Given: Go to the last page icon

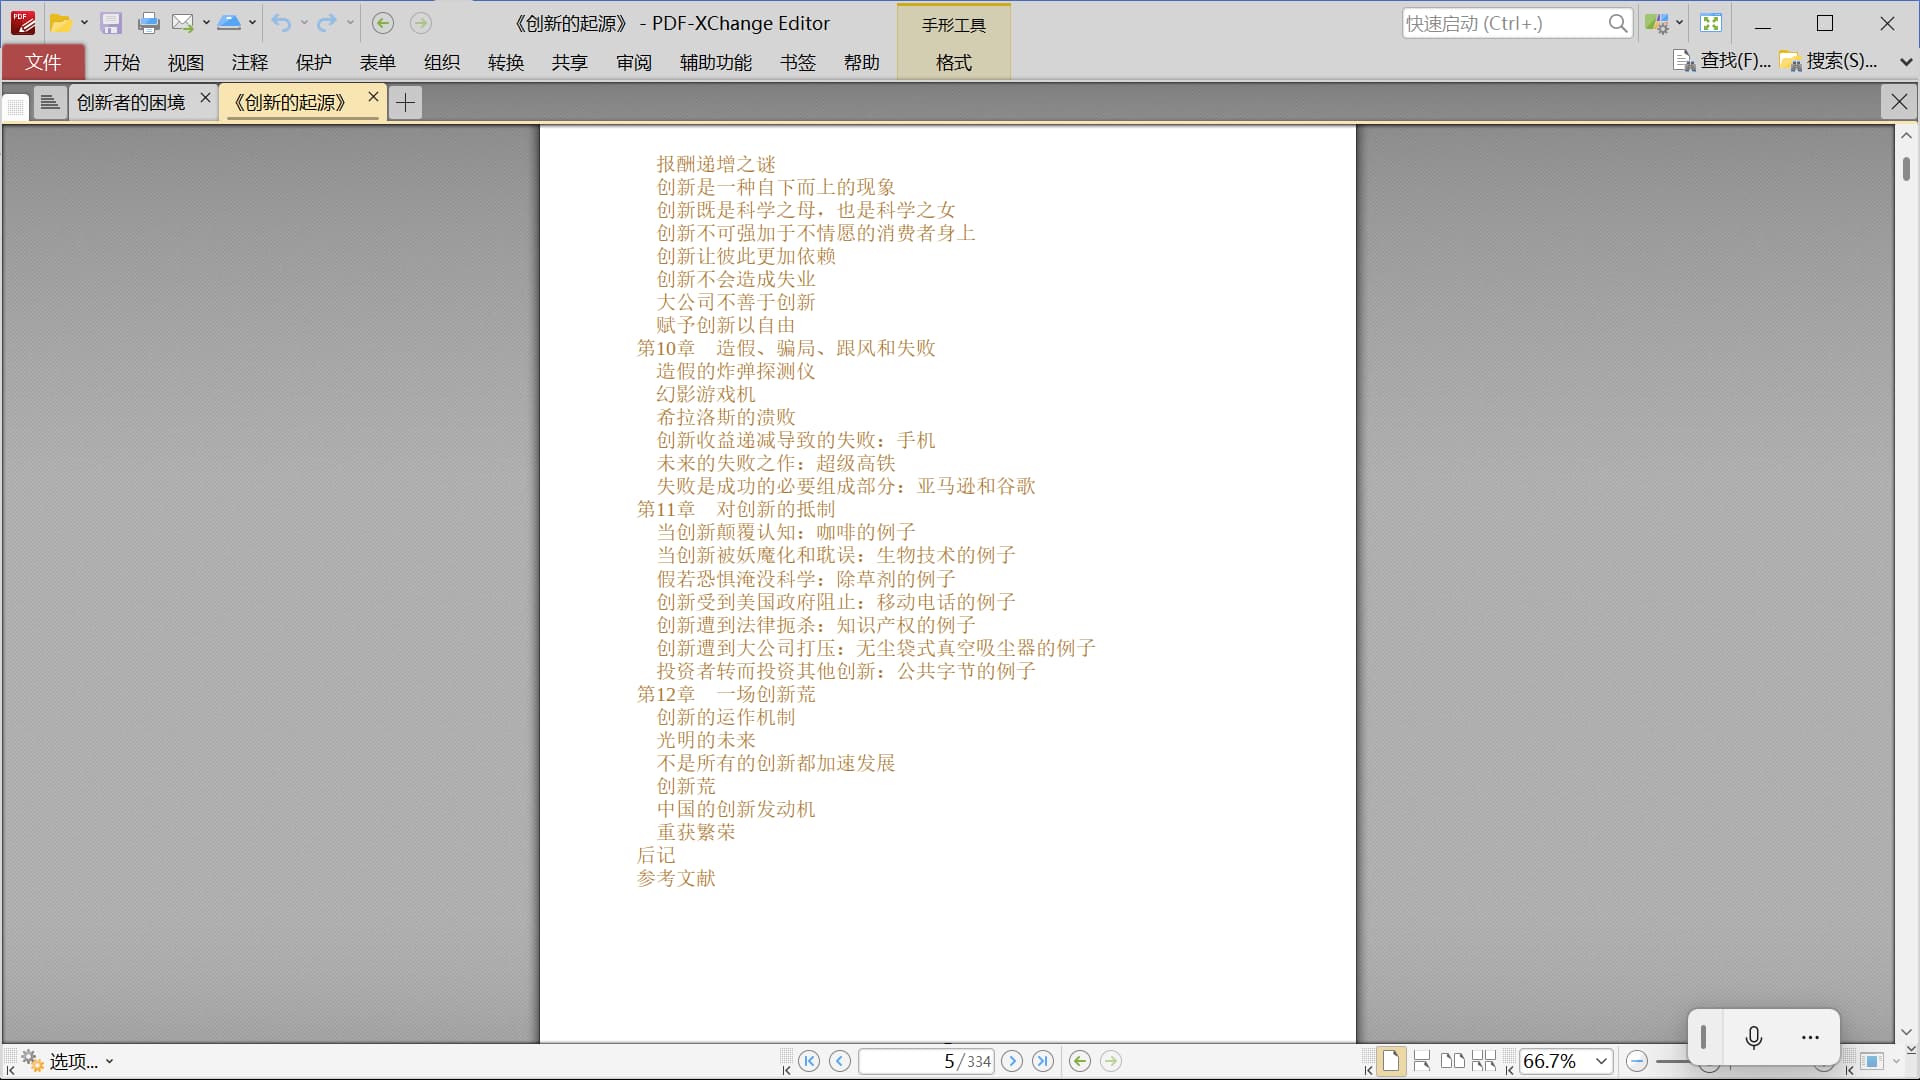Looking at the screenshot, I should [x=1043, y=1061].
